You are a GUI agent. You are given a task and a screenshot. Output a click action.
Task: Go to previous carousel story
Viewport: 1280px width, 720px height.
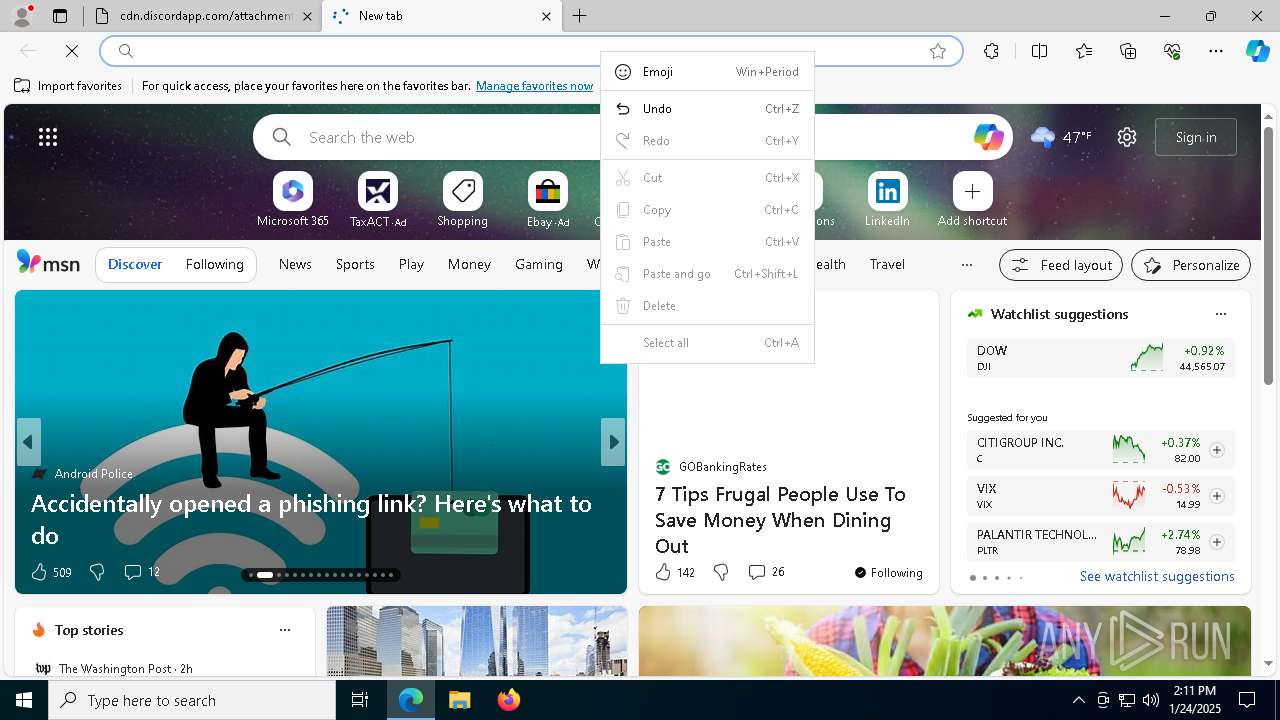28,442
